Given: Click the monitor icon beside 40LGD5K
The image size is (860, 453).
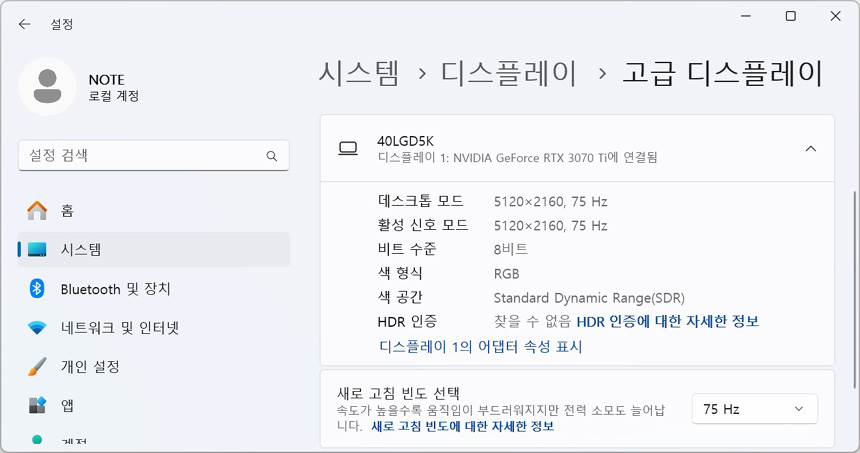Looking at the screenshot, I should pyautogui.click(x=348, y=149).
